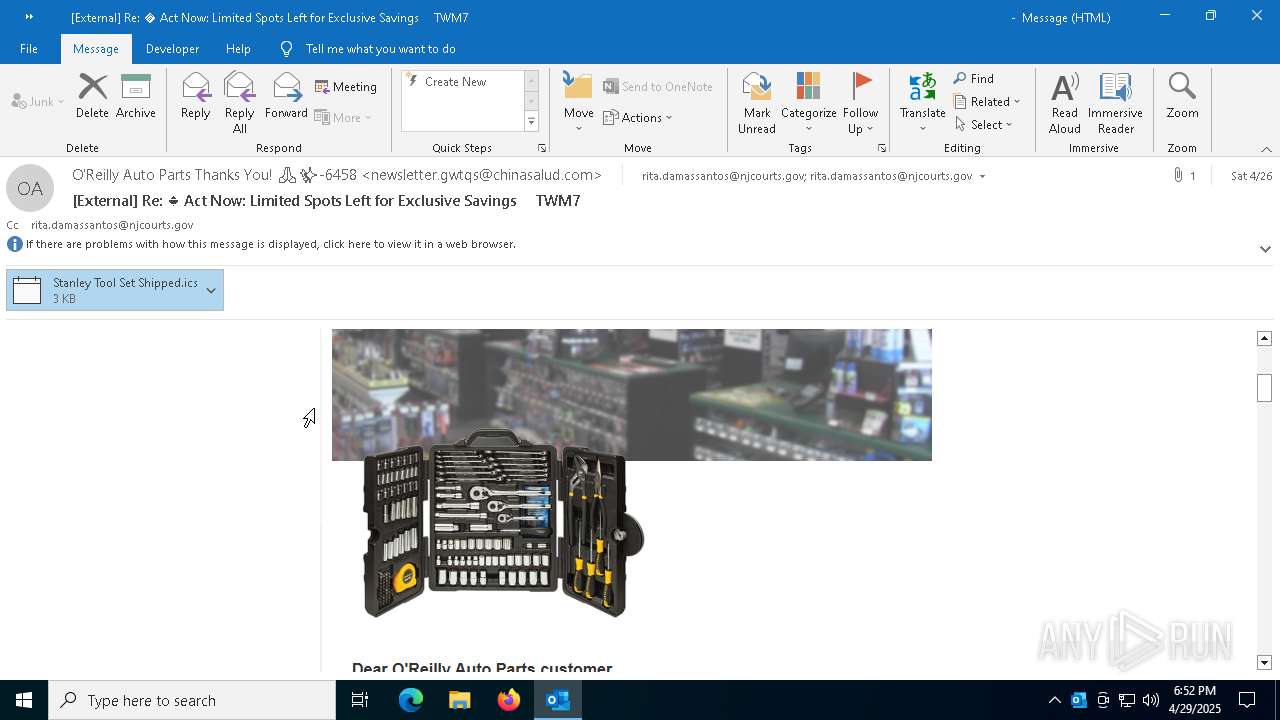Viewport: 1280px width, 720px height.
Task: Click Reply All
Action: coord(239,103)
